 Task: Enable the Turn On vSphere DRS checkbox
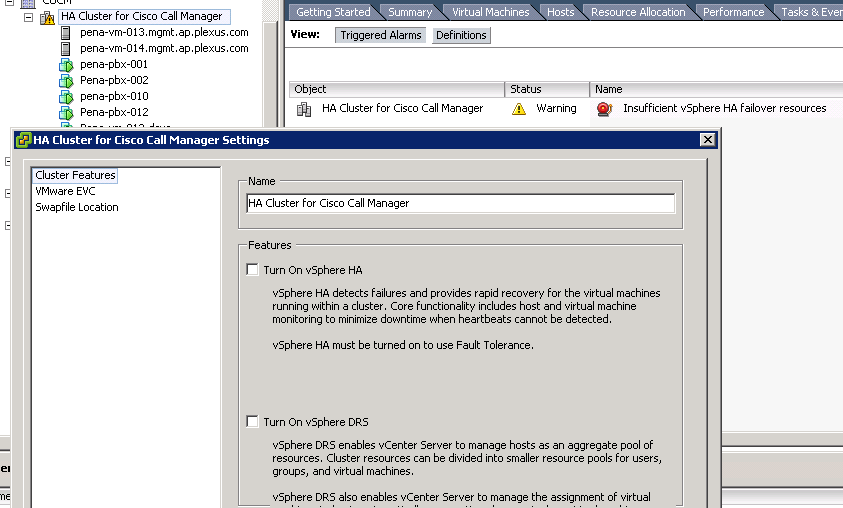[x=252, y=421]
